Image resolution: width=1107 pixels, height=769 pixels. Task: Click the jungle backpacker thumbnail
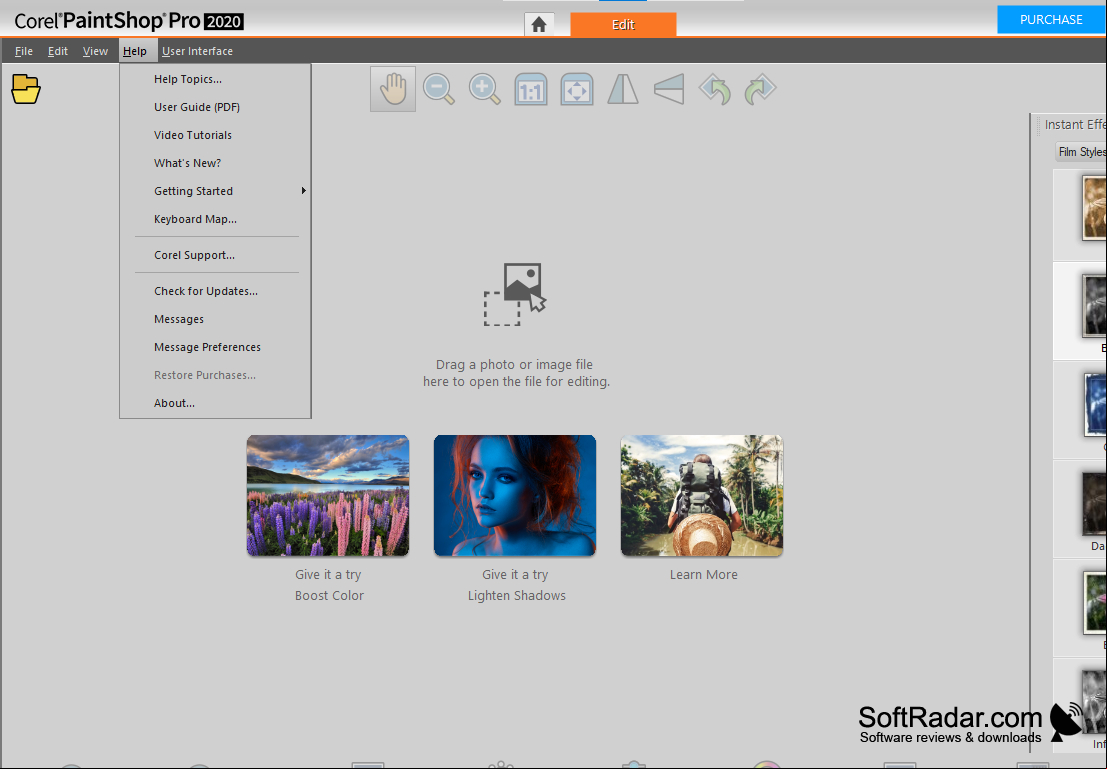pyautogui.click(x=702, y=496)
